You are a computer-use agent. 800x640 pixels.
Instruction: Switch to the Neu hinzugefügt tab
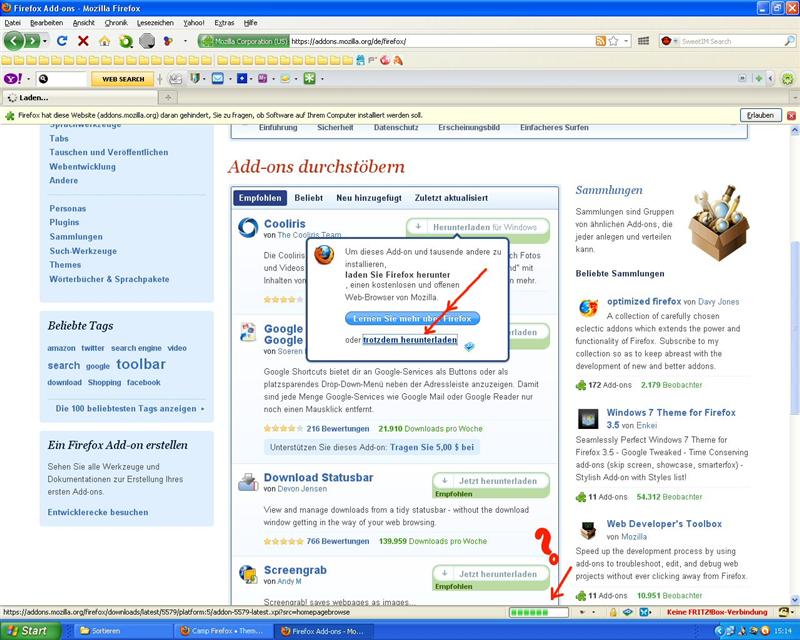click(369, 198)
